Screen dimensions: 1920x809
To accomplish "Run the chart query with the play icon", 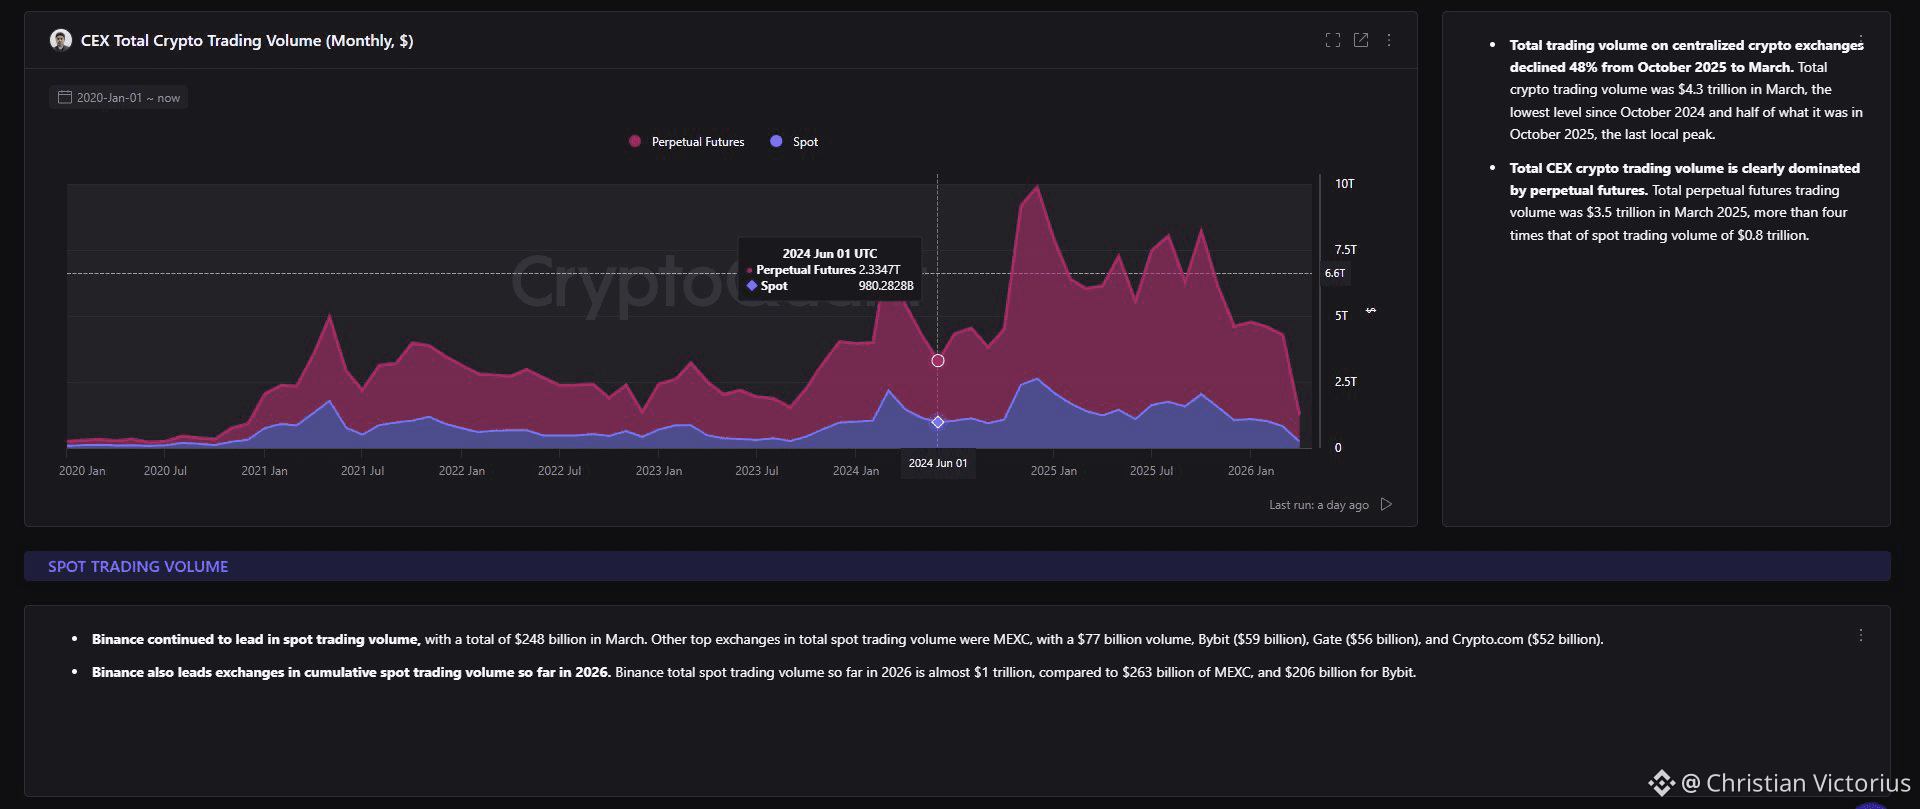I will [x=1386, y=504].
